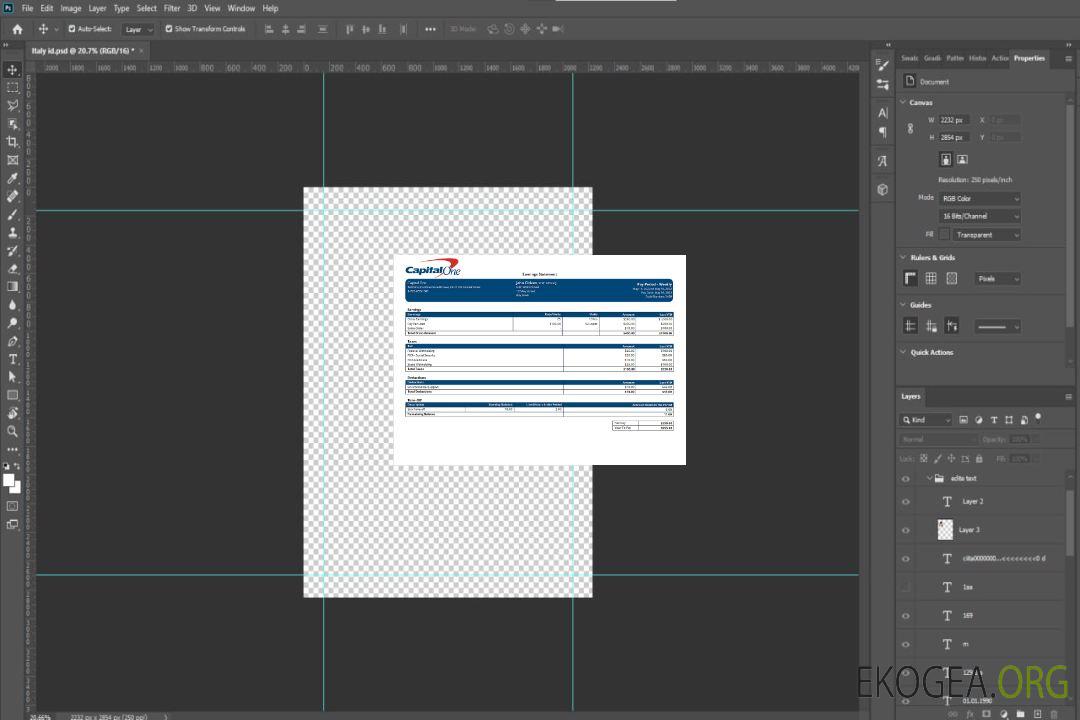
Task: Open the 16 Bits/Channel dropdown
Action: pos(980,216)
